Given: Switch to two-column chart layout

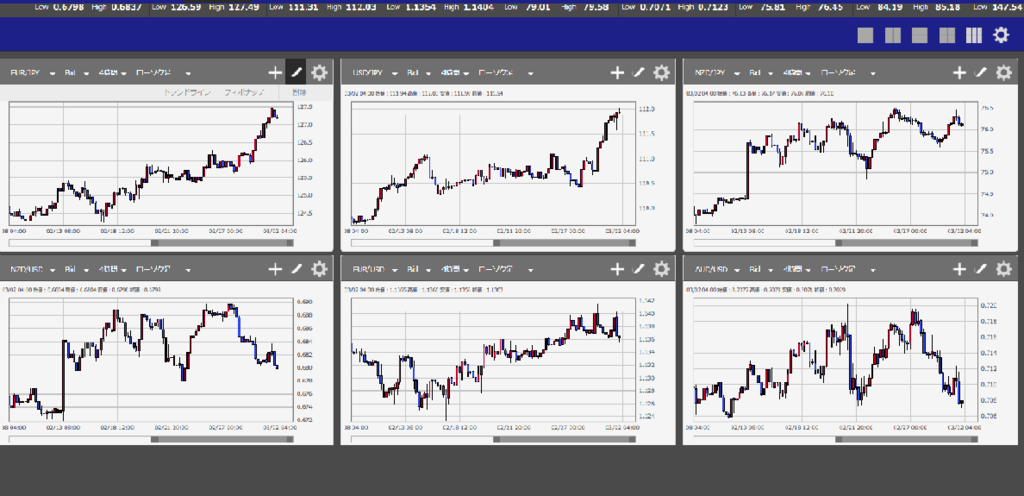Looking at the screenshot, I should (x=893, y=35).
